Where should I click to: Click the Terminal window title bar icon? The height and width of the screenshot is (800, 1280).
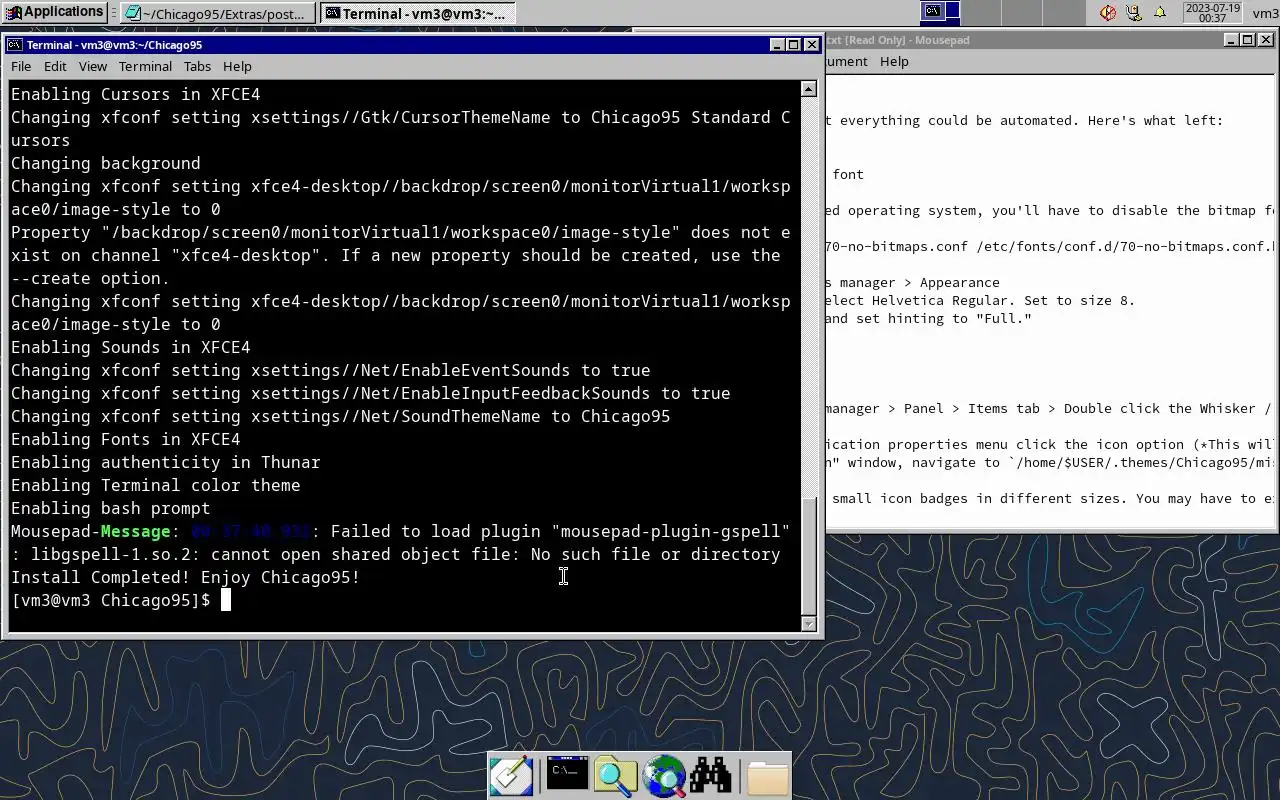click(15, 45)
